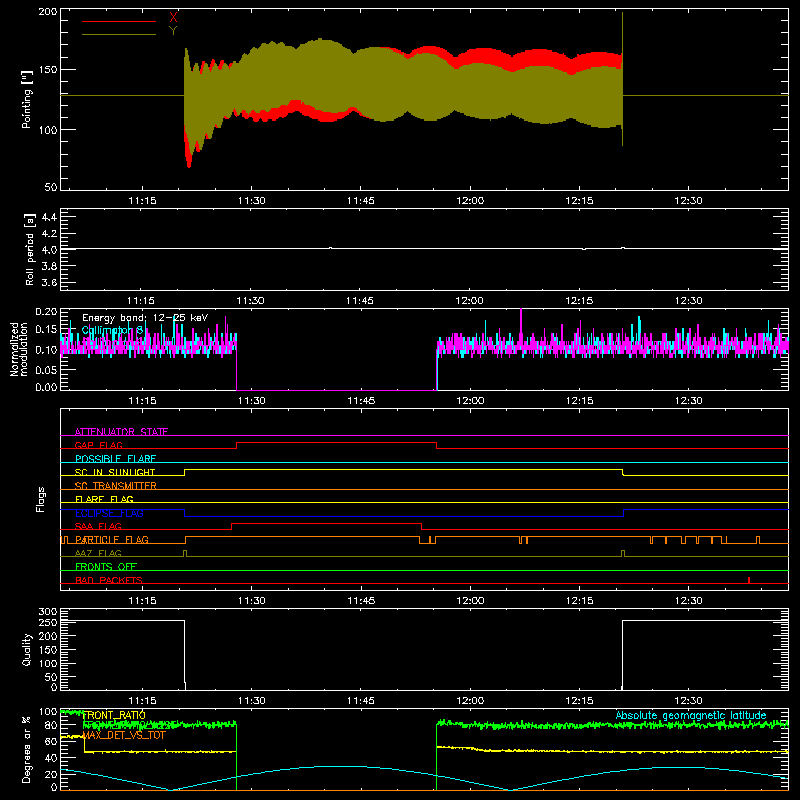Click the 0.20 value on modulation axis
This screenshot has width=800, height=800.
[x=46, y=311]
